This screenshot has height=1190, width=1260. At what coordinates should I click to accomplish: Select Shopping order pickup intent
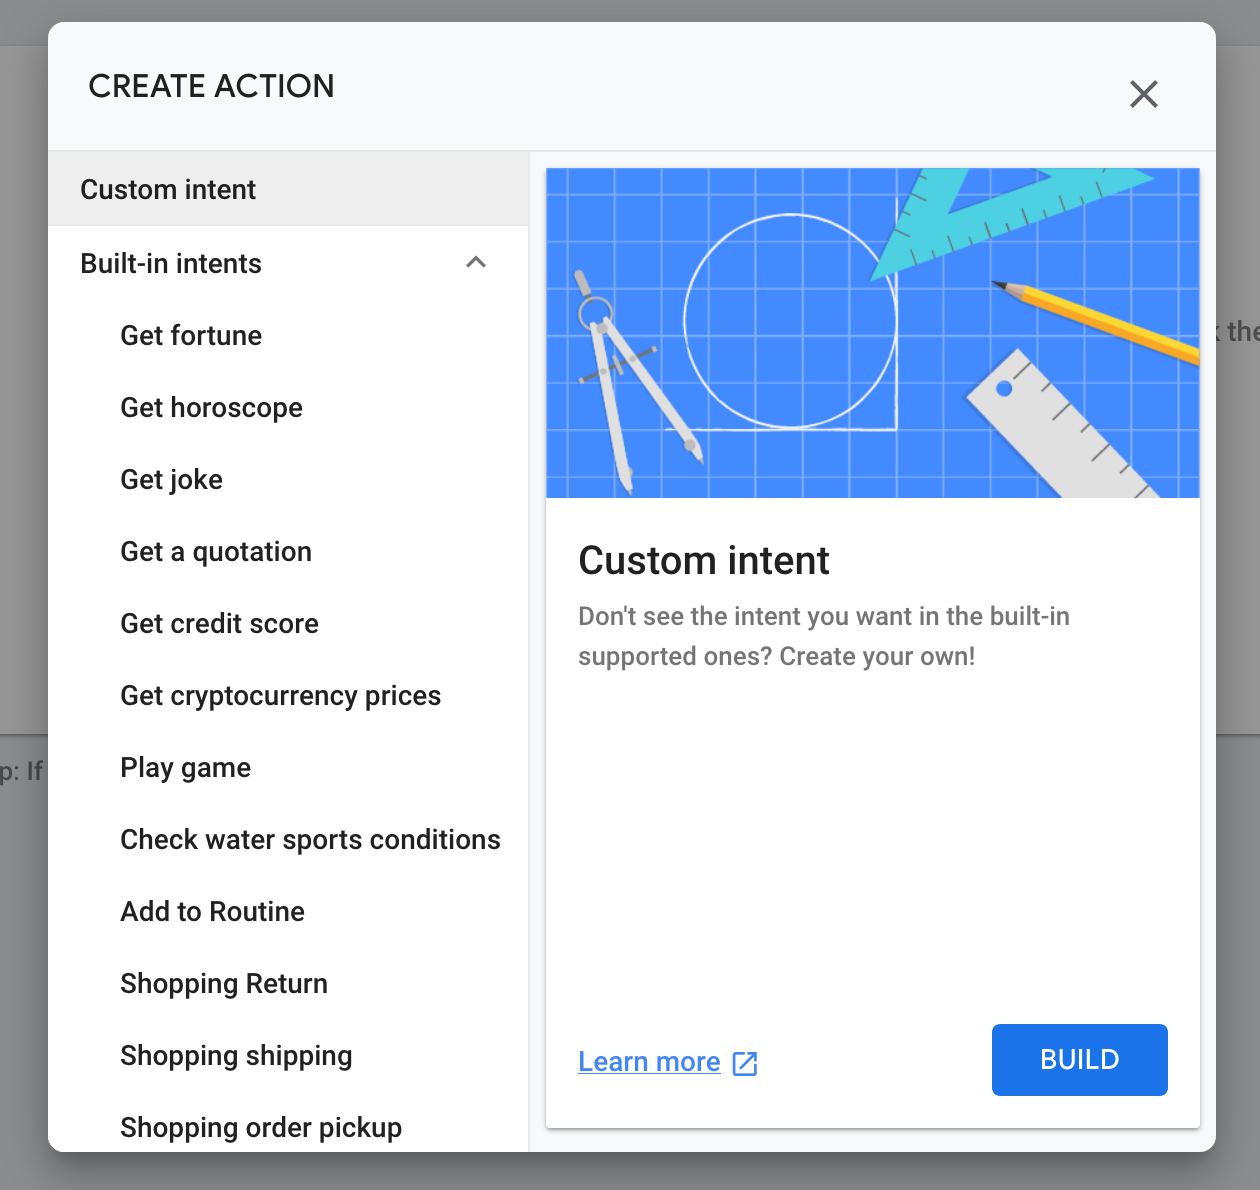[x=288, y=1128]
